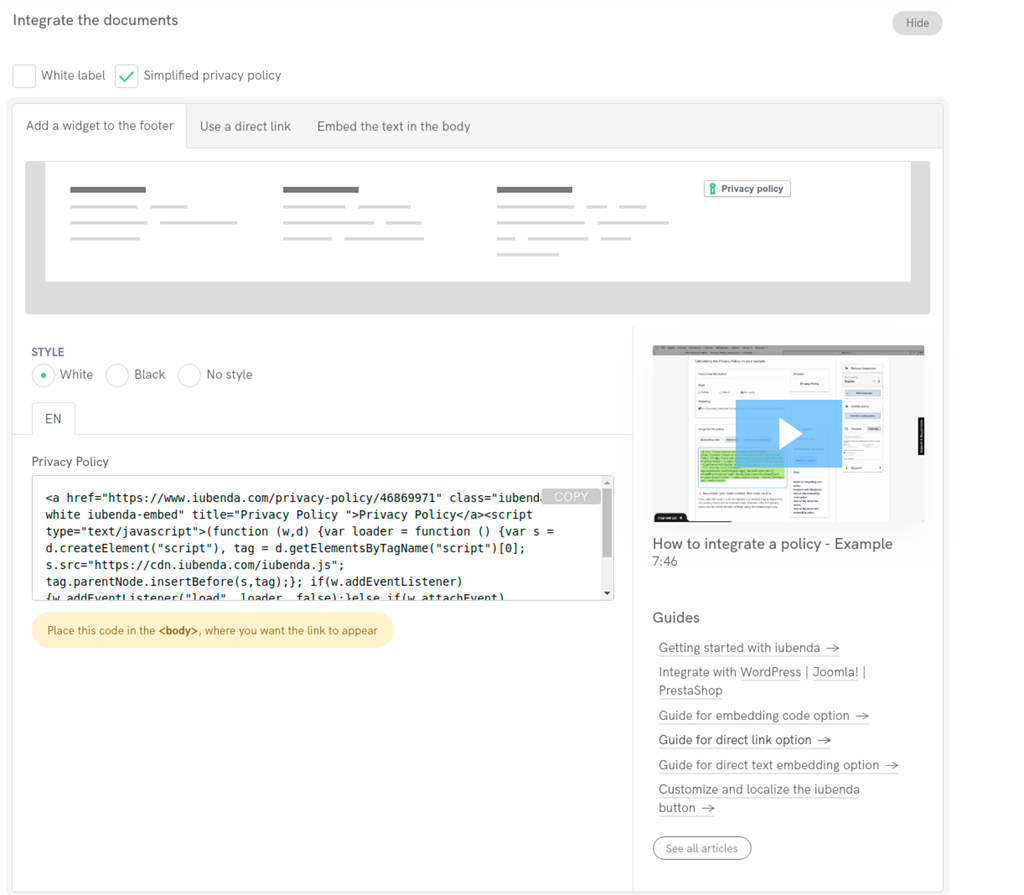Screen dimensions: 1024x895
Task: Select Add a widget to the footer tab
Action: [100, 126]
